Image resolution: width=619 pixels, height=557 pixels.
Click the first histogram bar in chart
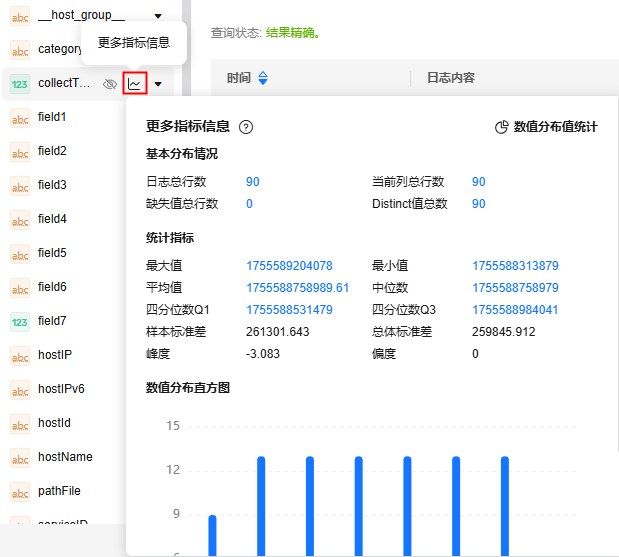(212, 535)
